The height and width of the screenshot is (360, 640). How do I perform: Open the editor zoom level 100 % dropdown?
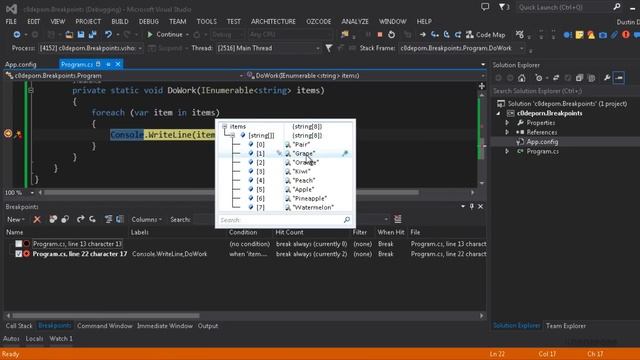[x=32, y=192]
